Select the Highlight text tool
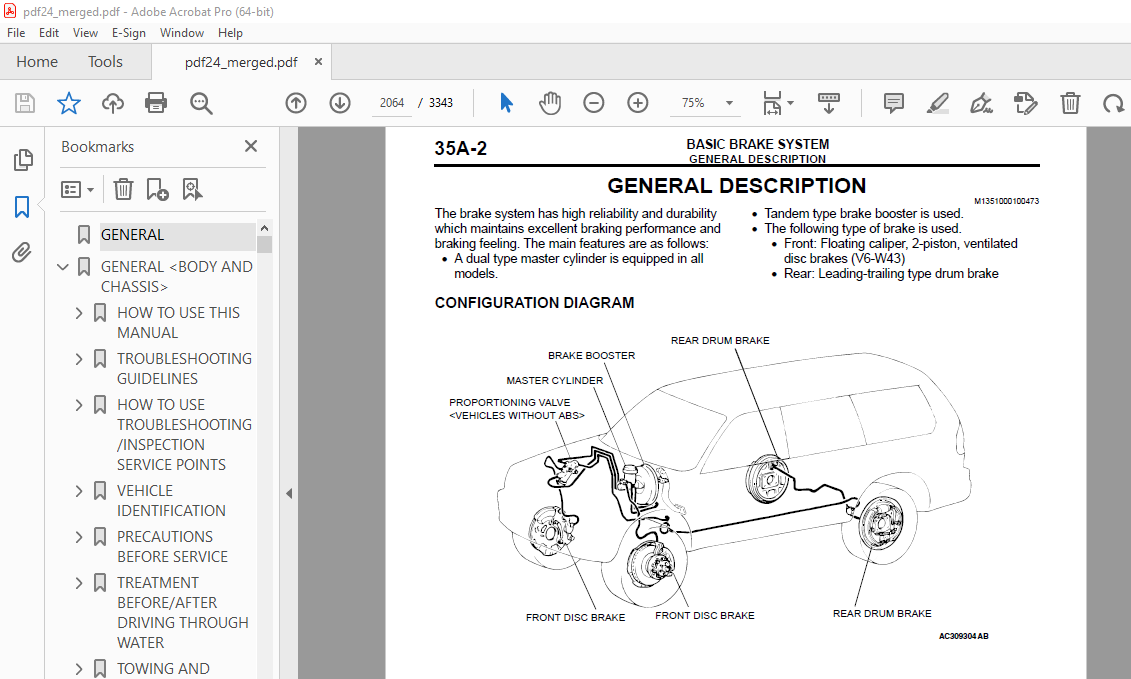 pyautogui.click(x=938, y=103)
